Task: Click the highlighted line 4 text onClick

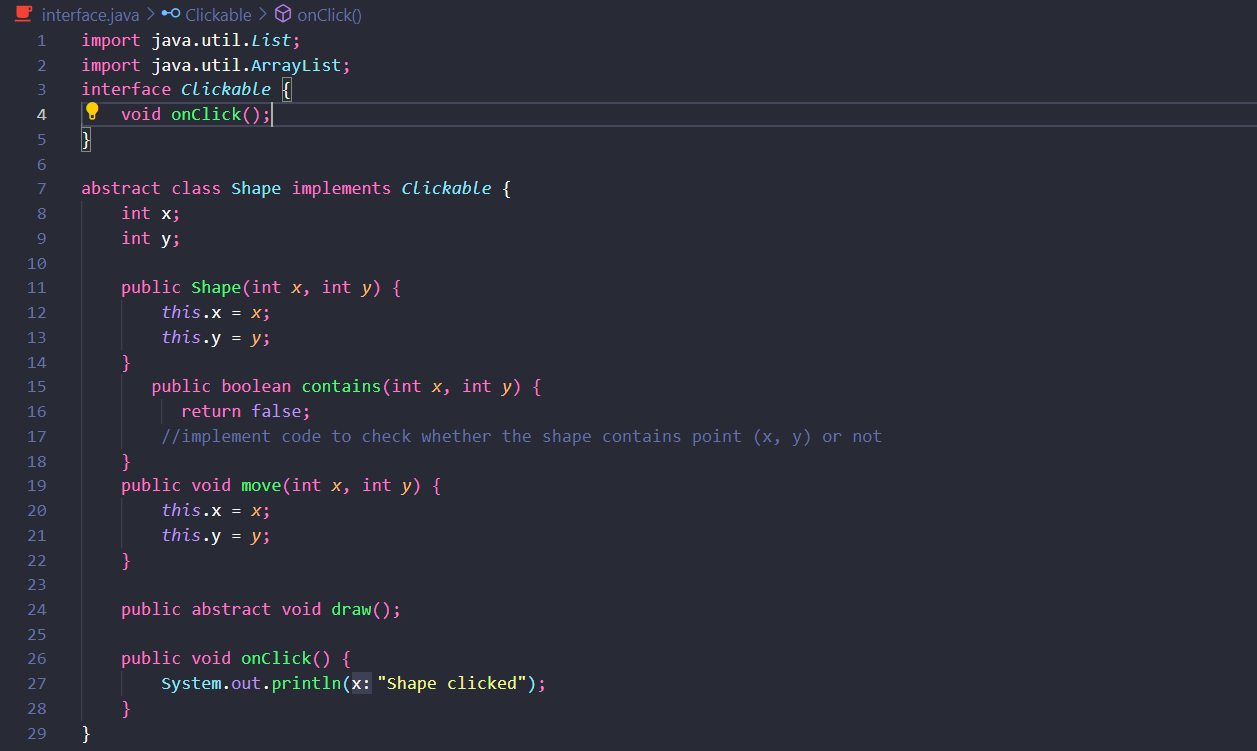Action: point(204,113)
